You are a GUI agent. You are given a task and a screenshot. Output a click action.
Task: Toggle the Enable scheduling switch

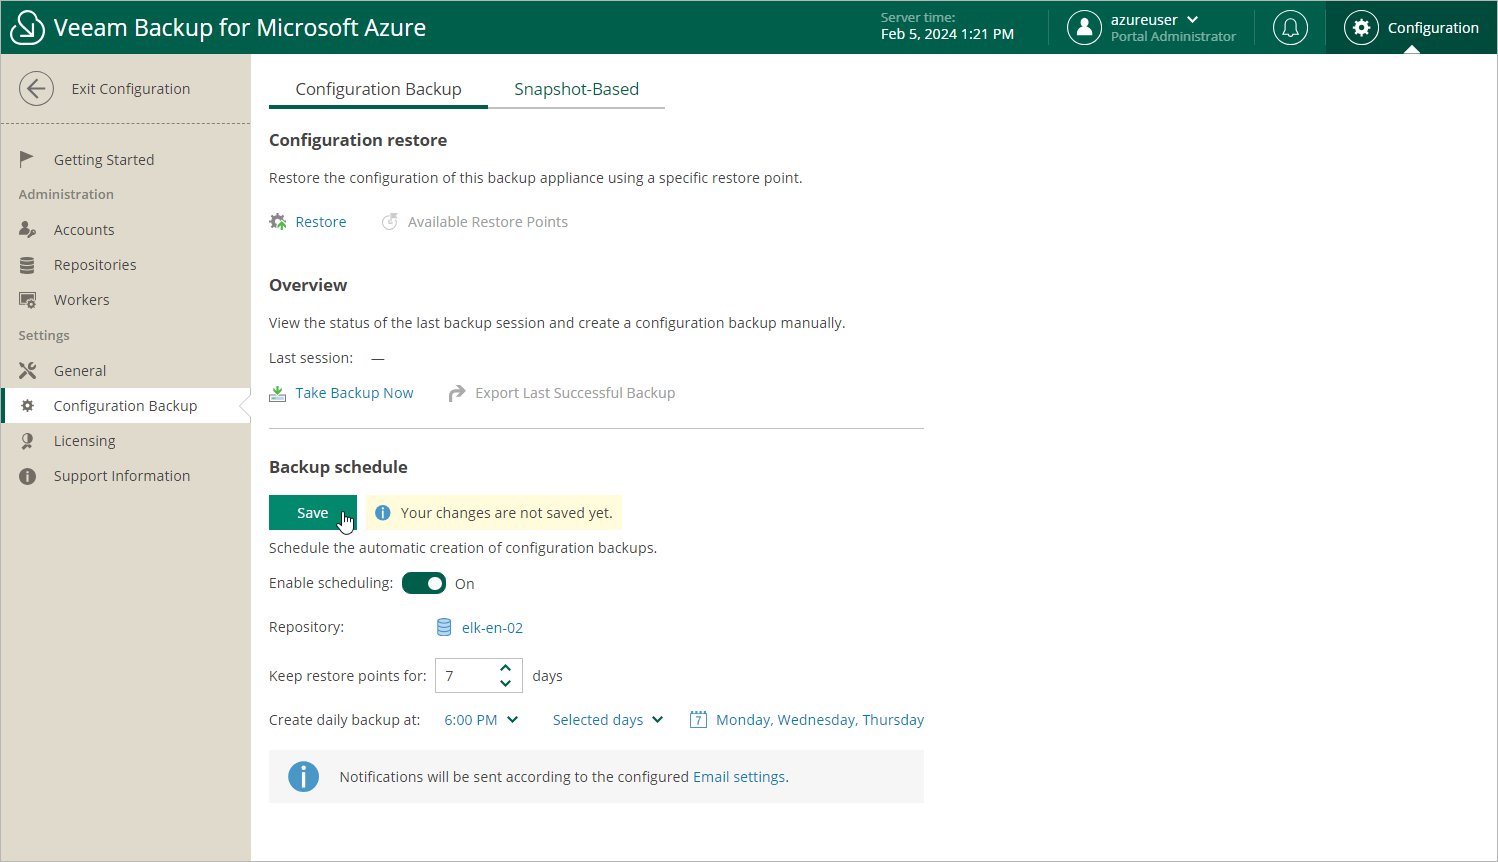tap(424, 583)
